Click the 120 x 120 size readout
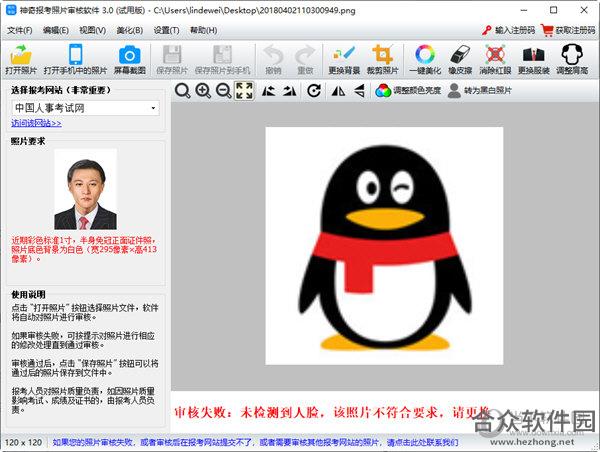 pyautogui.click(x=23, y=442)
